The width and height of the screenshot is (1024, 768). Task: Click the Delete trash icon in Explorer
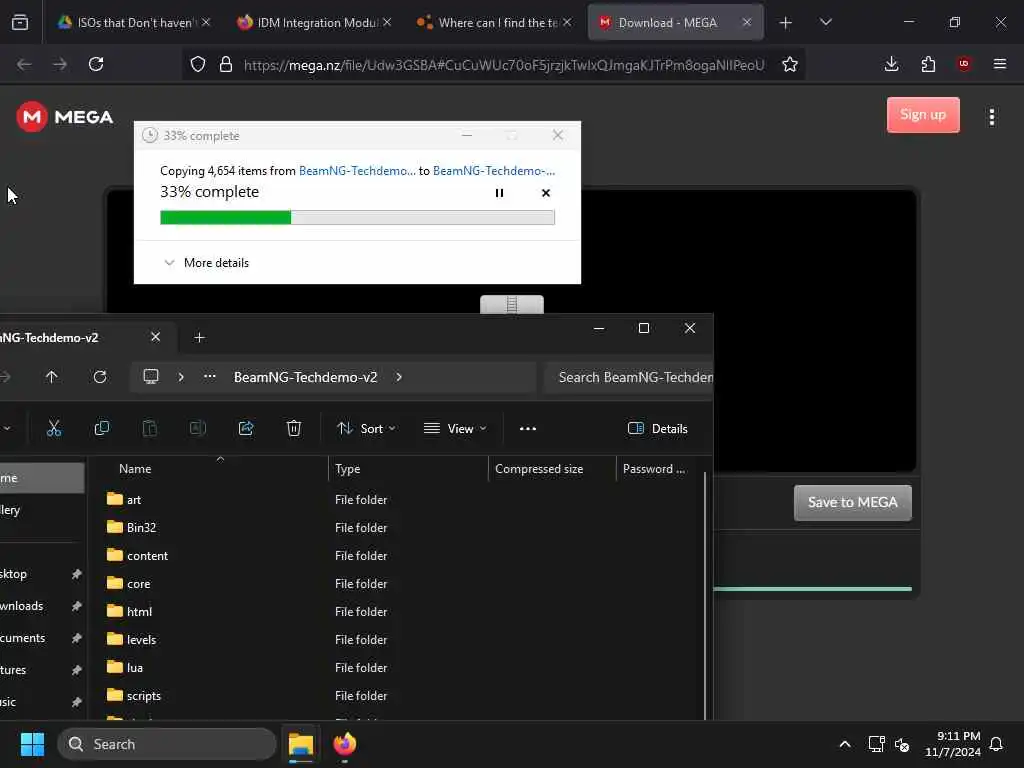(x=294, y=428)
